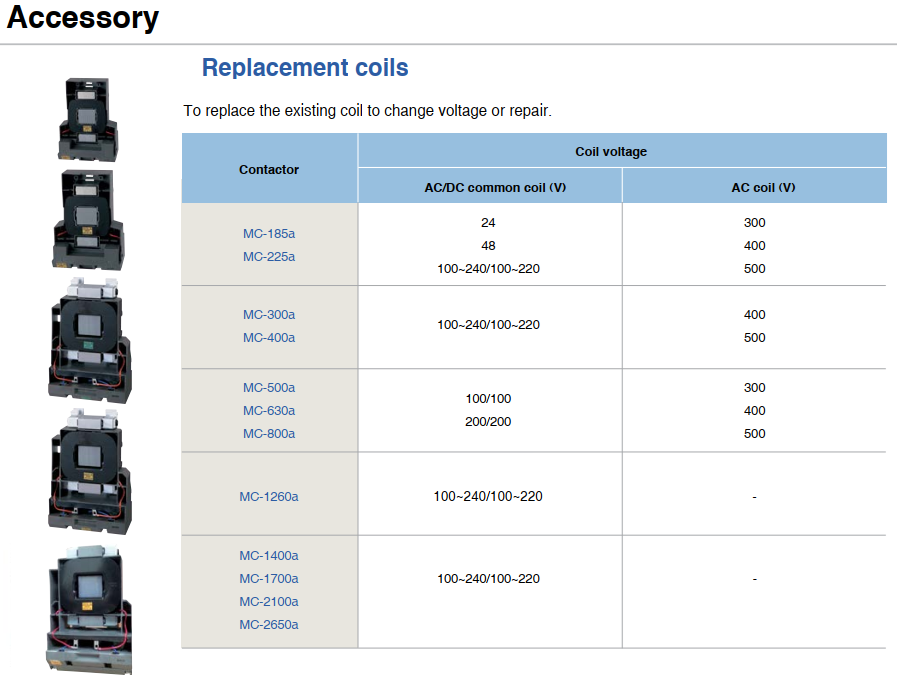Screen dimensions: 897x687
Task: Click the 48 value in MC-185a row
Action: pyautogui.click(x=488, y=245)
